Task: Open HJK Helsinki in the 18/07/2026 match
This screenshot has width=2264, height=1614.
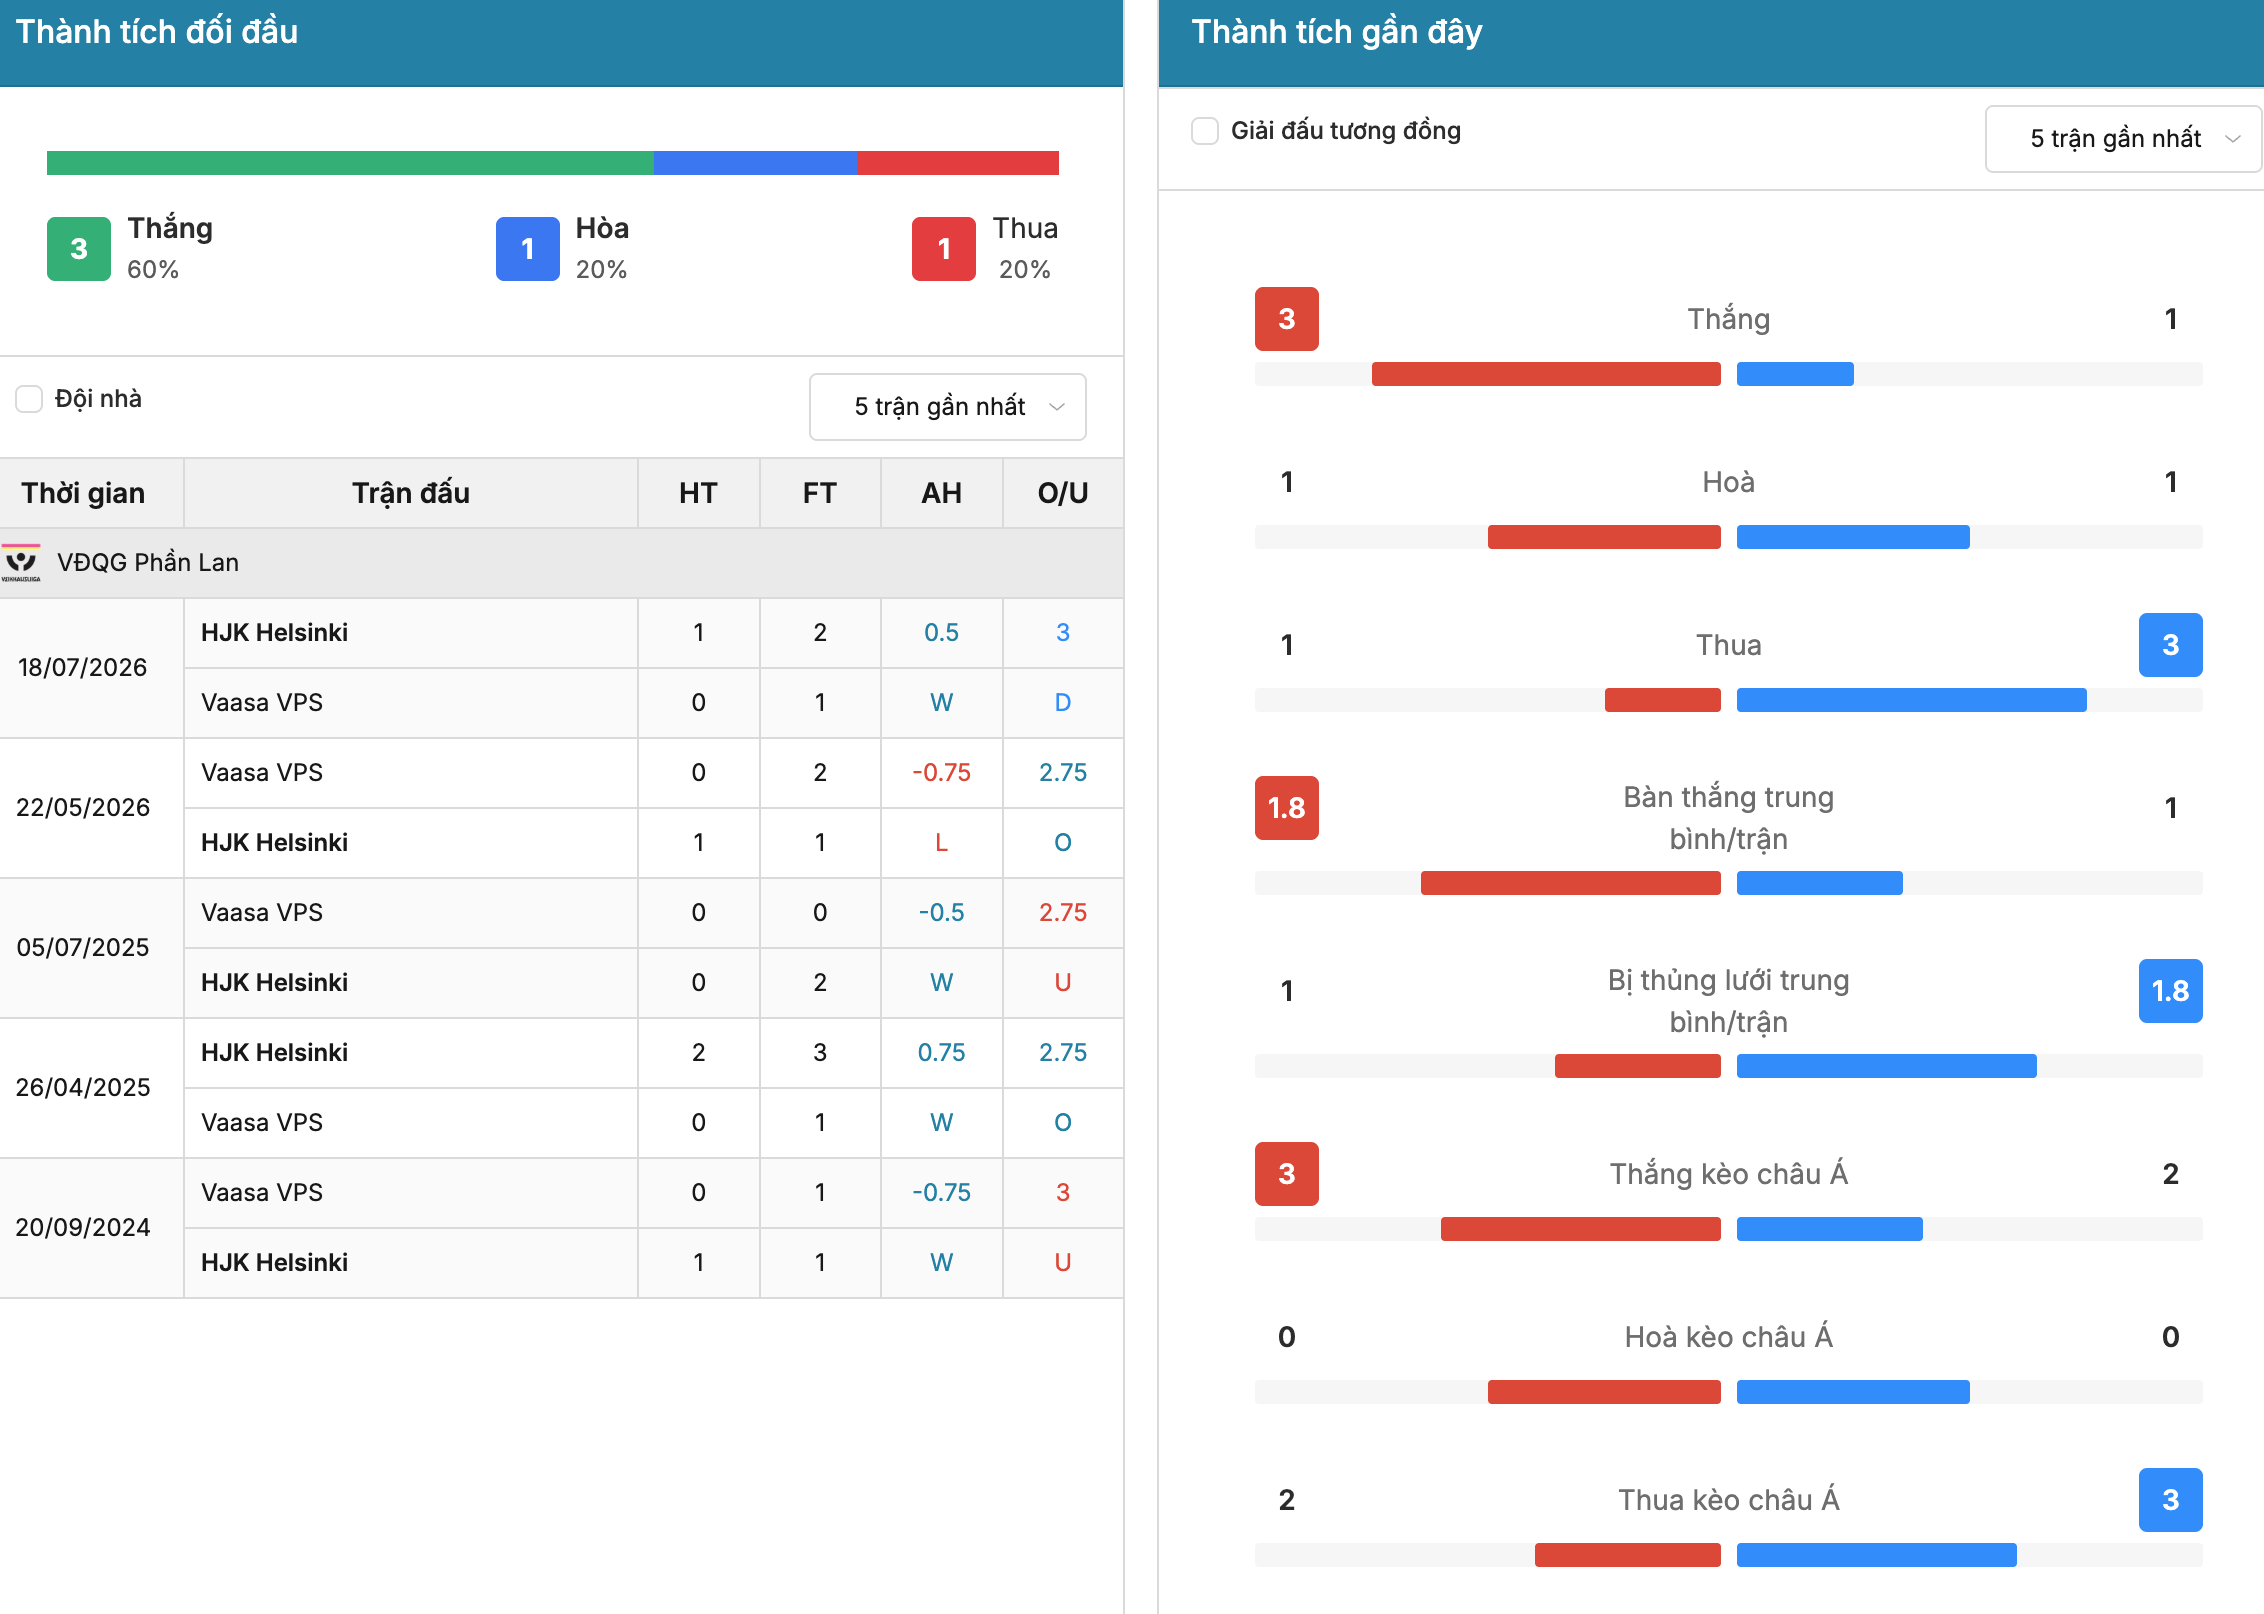Action: point(274,633)
